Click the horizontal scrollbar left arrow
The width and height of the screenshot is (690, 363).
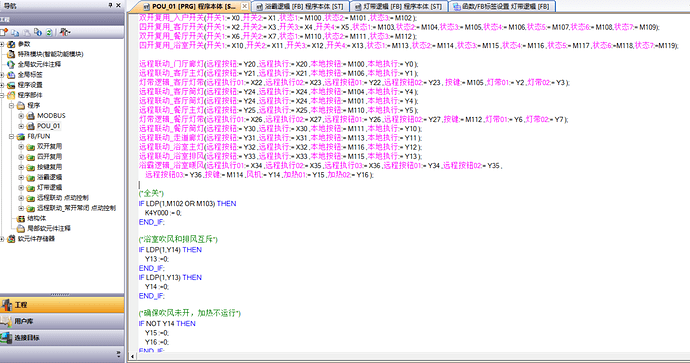[x=132, y=356]
